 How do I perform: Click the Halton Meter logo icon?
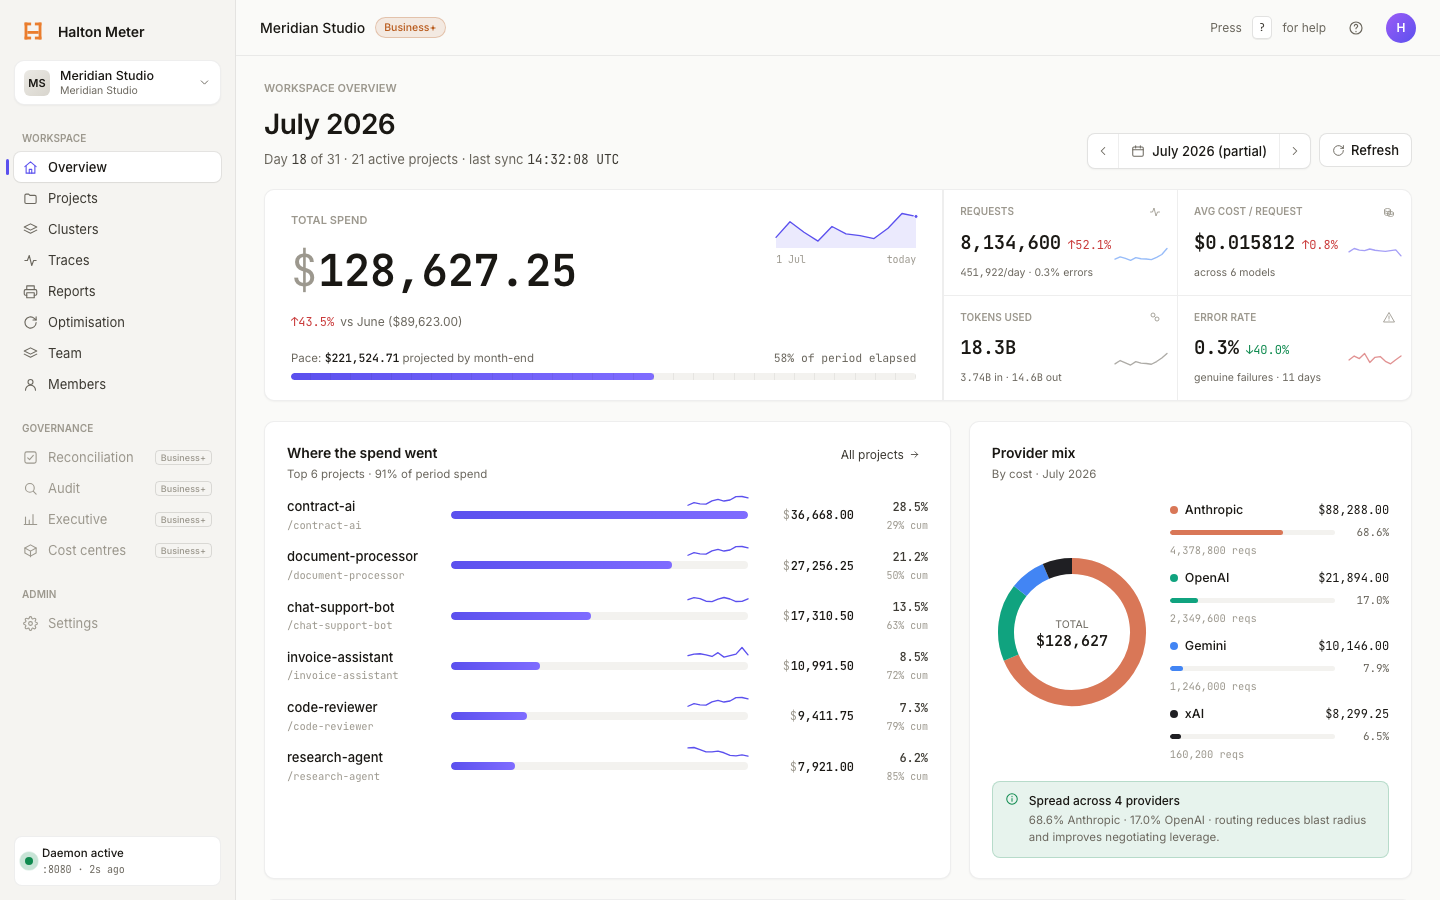(x=33, y=31)
